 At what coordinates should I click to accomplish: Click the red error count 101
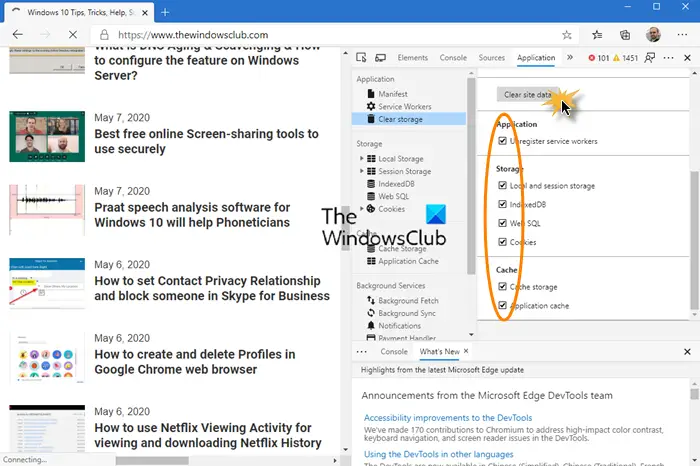pyautogui.click(x=599, y=58)
